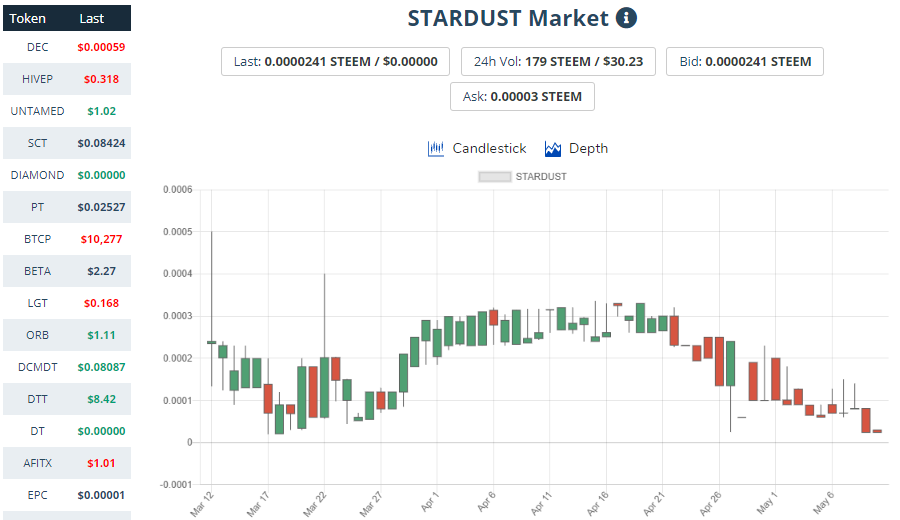Click the 24h Vol box
This screenshot has height=520, width=900.
pos(558,61)
